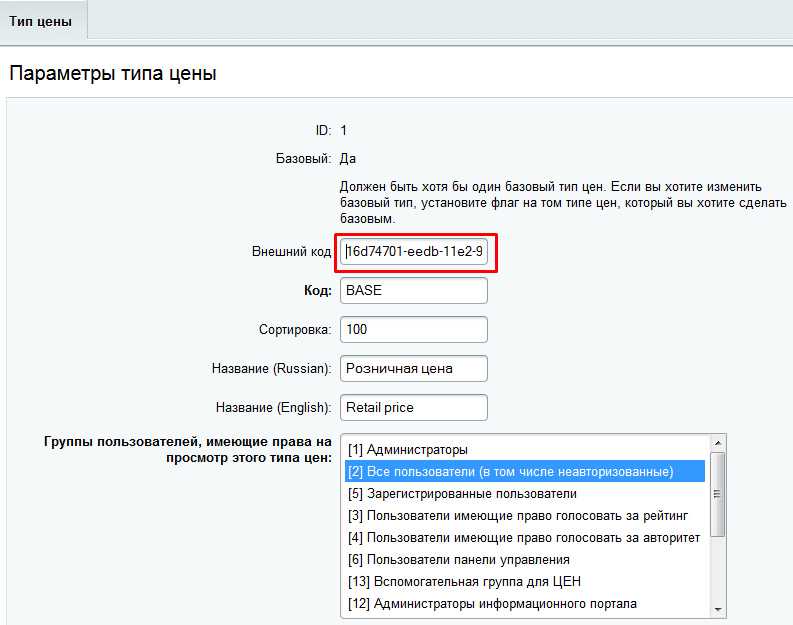
Task: Select the 'Розничная цена' Russian name field
Action: click(x=414, y=368)
